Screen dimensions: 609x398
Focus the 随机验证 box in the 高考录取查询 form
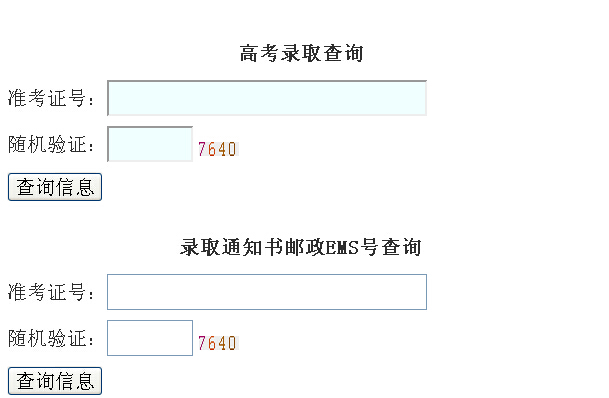150,144
